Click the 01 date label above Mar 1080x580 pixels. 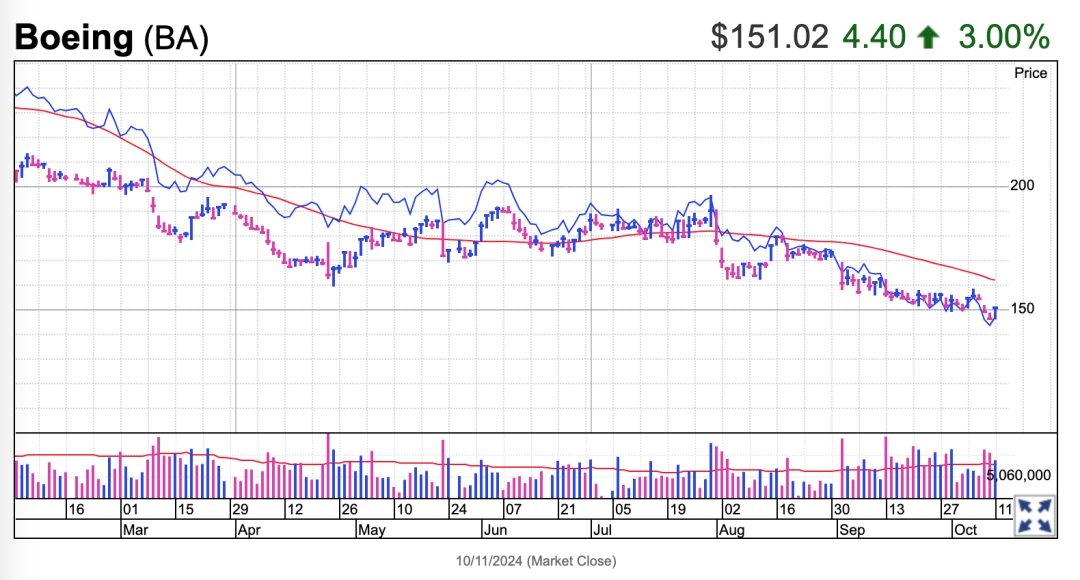130,510
